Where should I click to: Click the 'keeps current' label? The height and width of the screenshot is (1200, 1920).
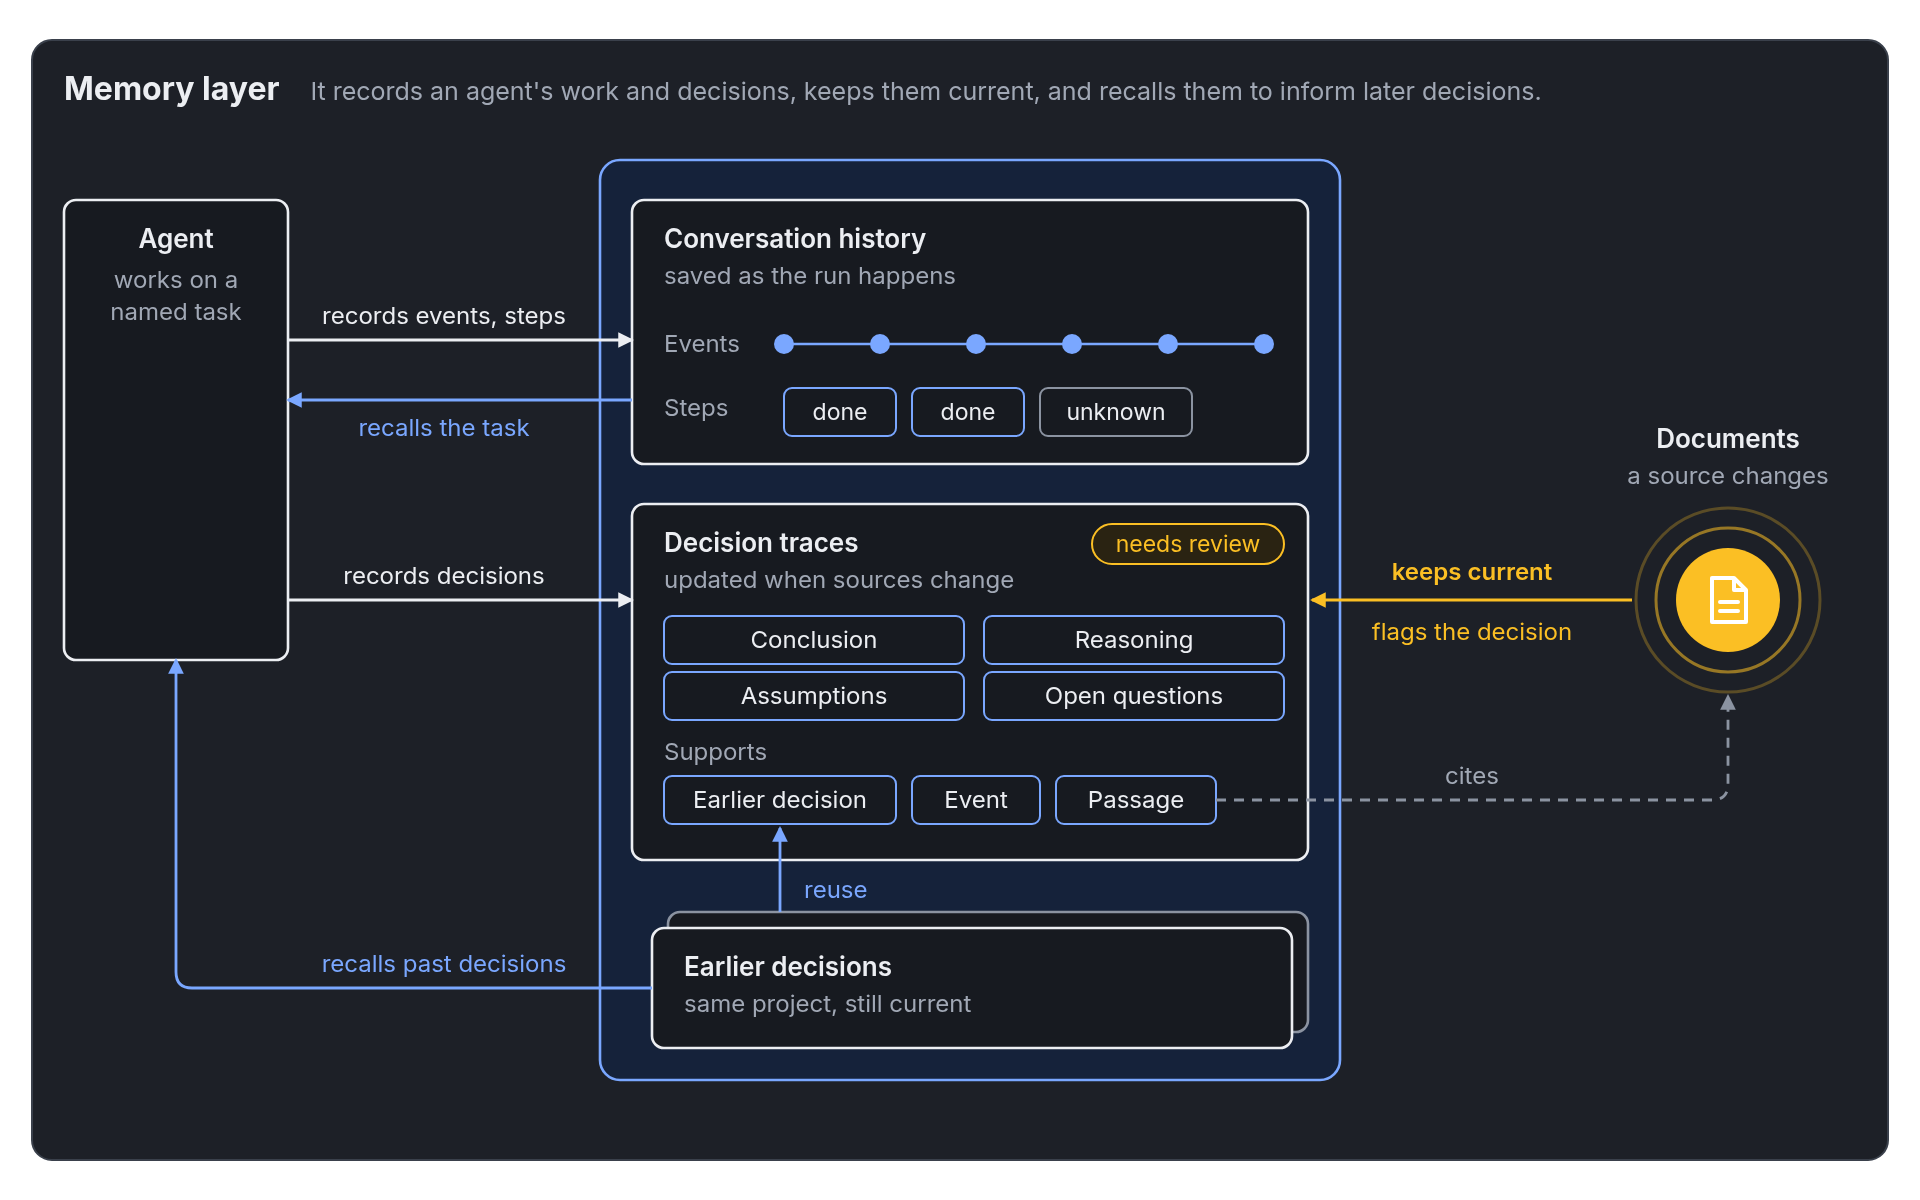point(1471,572)
